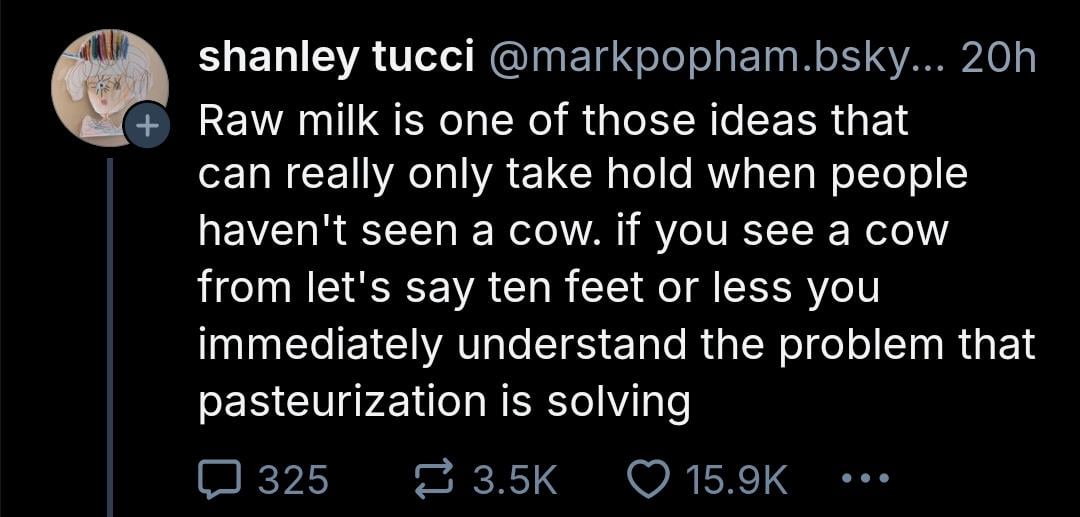Click the 20h post timestamp
Screen dimensions: 1080x517
(x=995, y=59)
